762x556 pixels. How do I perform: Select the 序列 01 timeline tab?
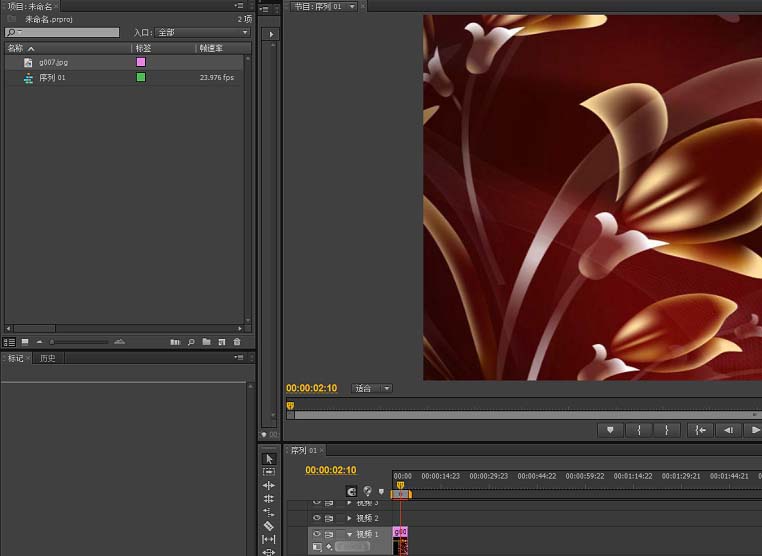coord(304,451)
